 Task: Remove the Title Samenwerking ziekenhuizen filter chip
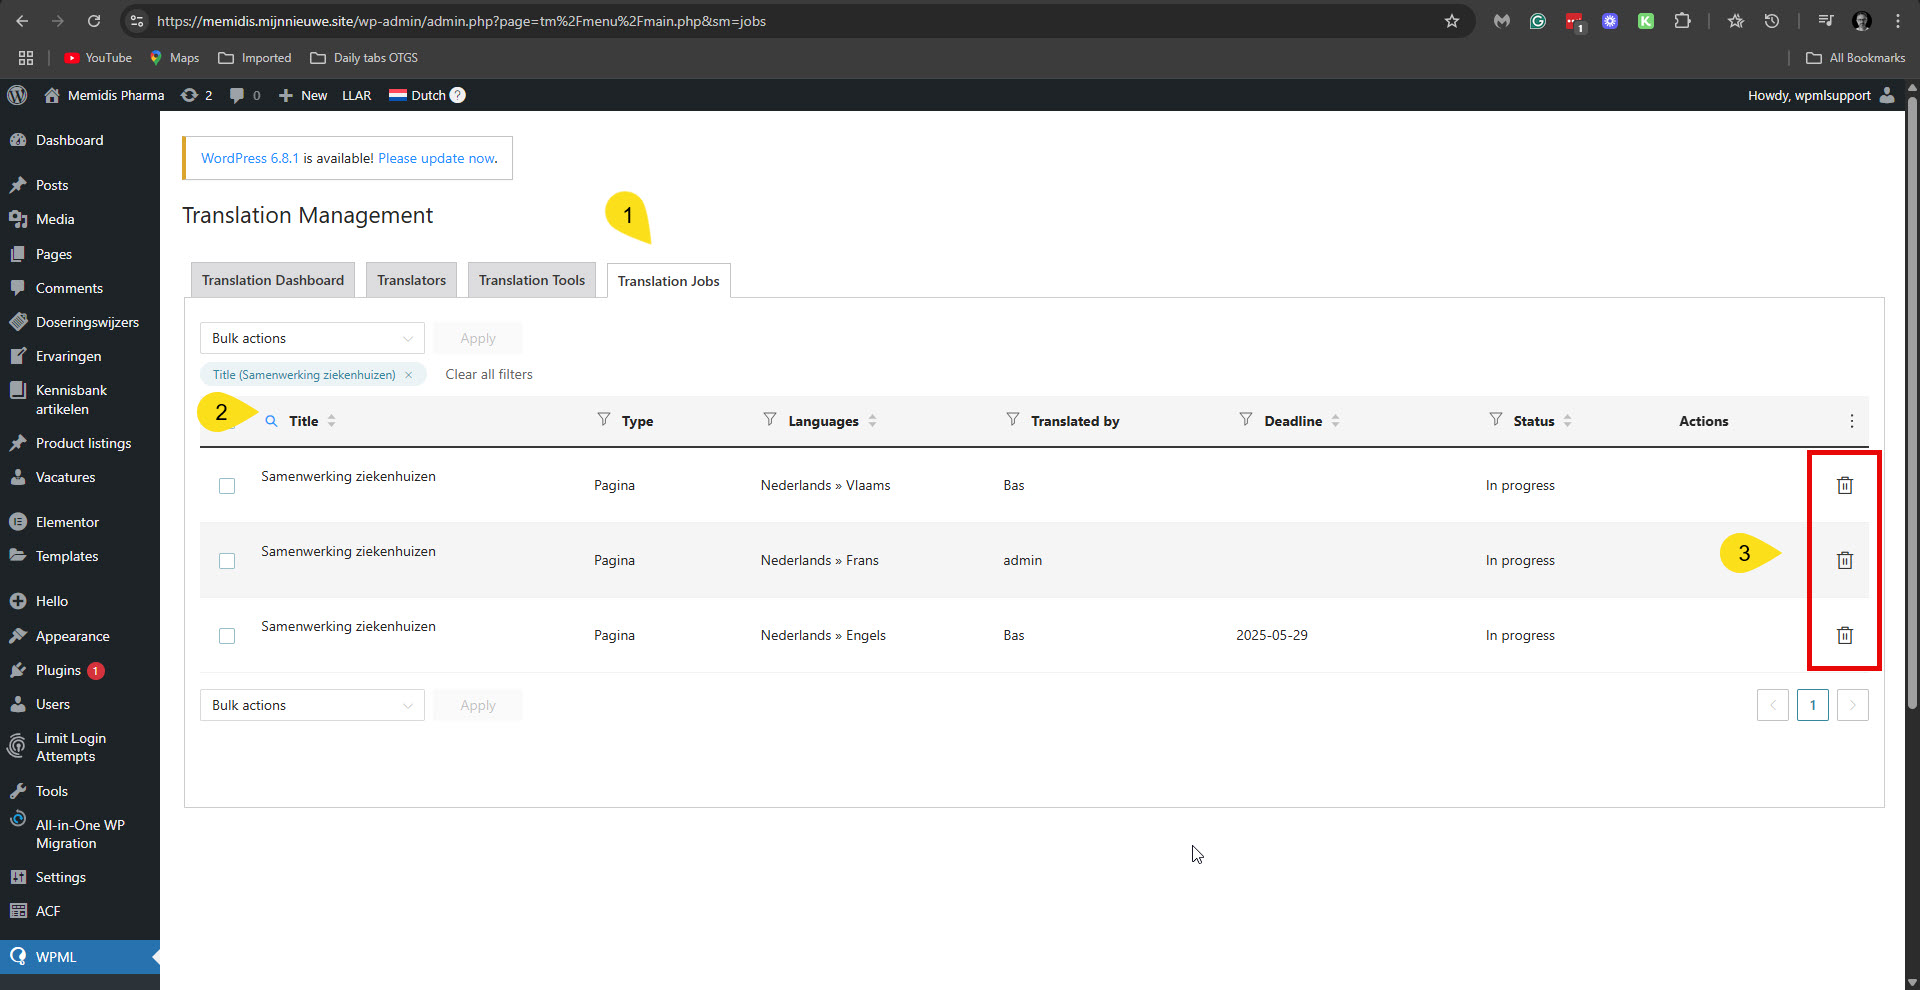[408, 375]
